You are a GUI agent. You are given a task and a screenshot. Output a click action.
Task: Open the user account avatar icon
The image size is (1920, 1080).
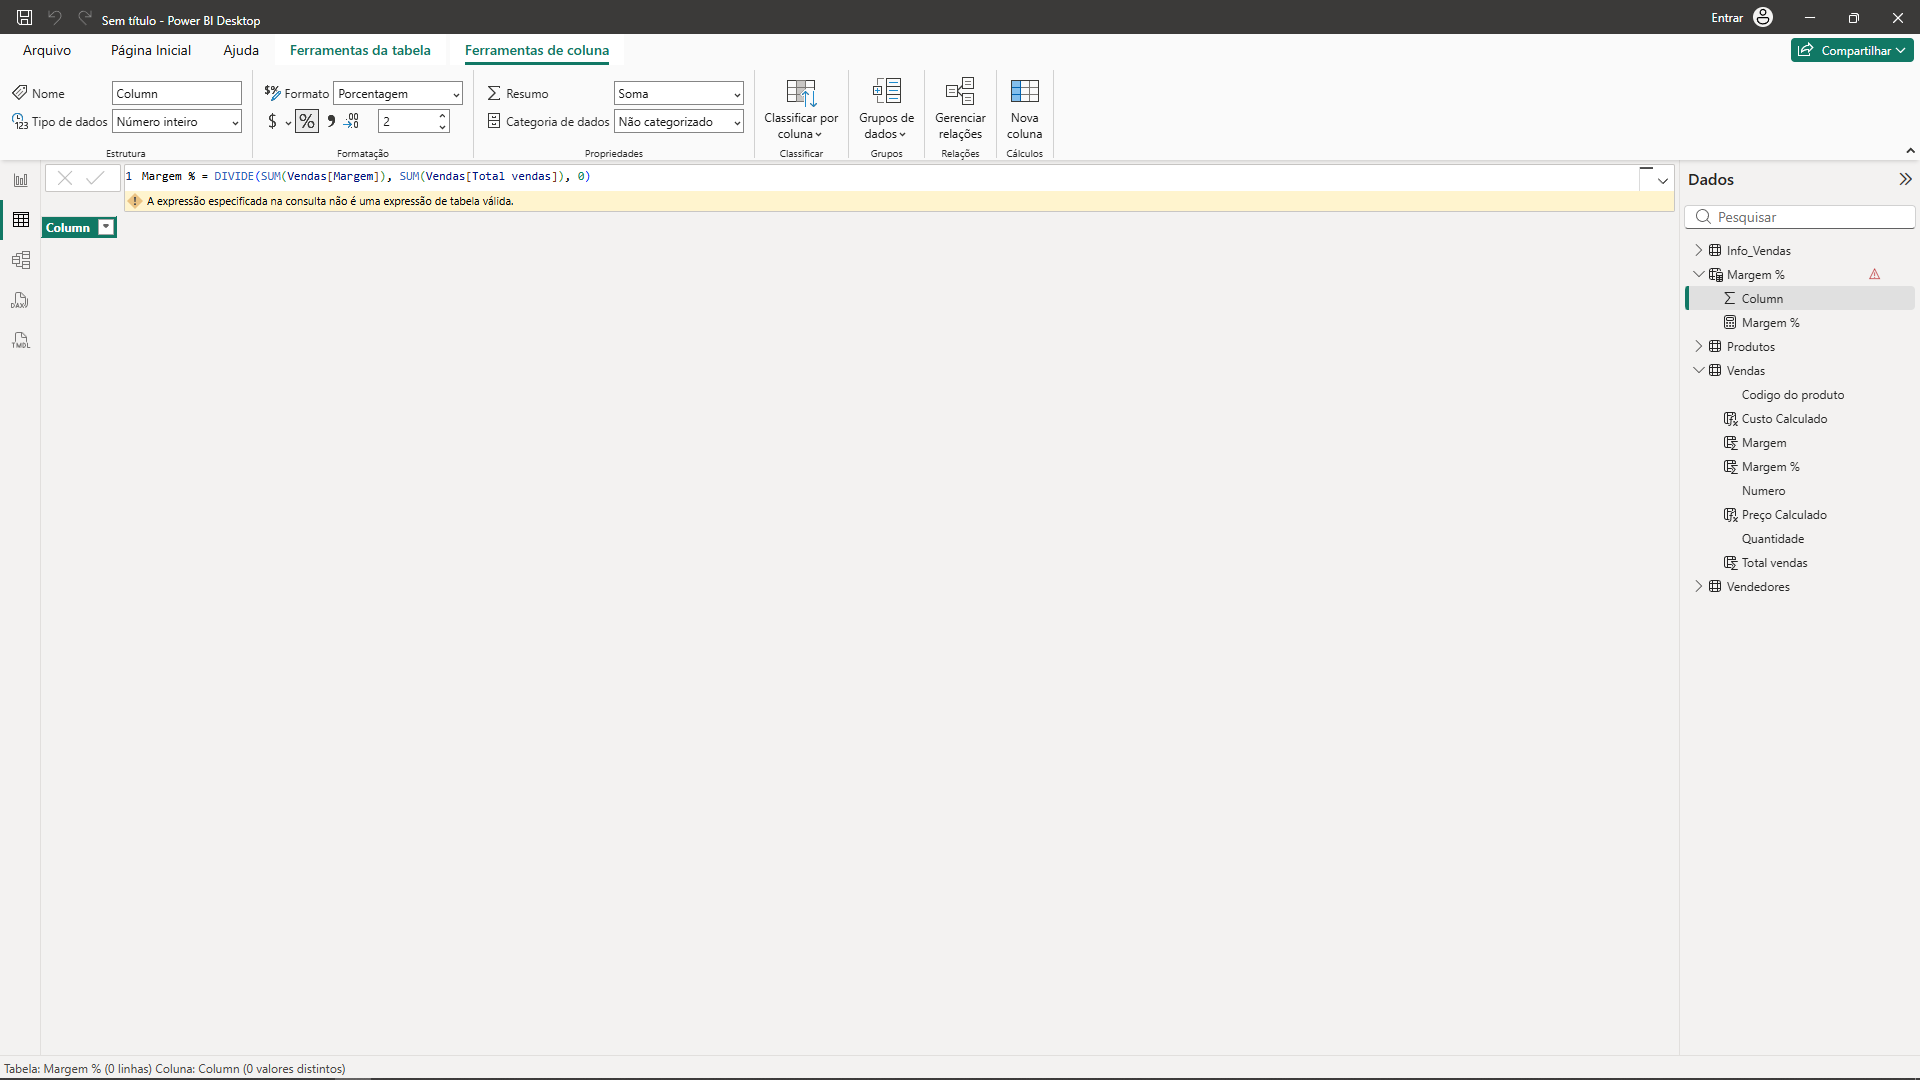[x=1763, y=18]
